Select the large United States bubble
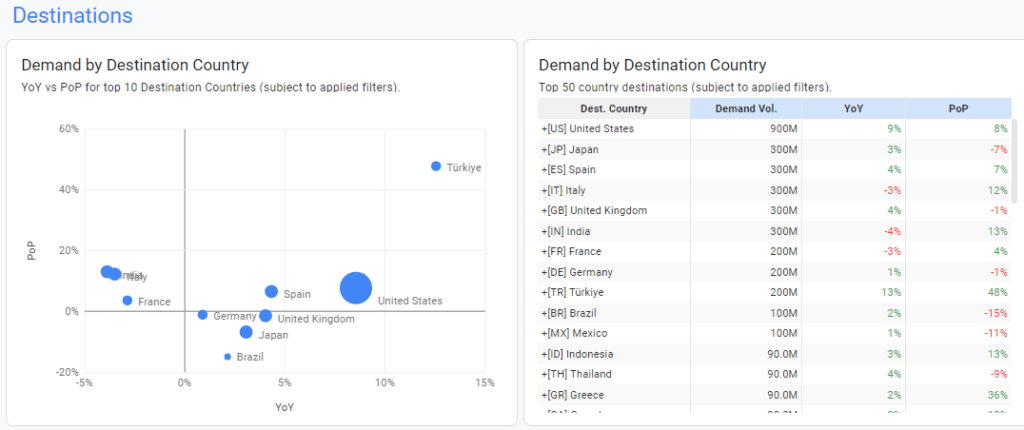1024x430 pixels. coord(356,288)
